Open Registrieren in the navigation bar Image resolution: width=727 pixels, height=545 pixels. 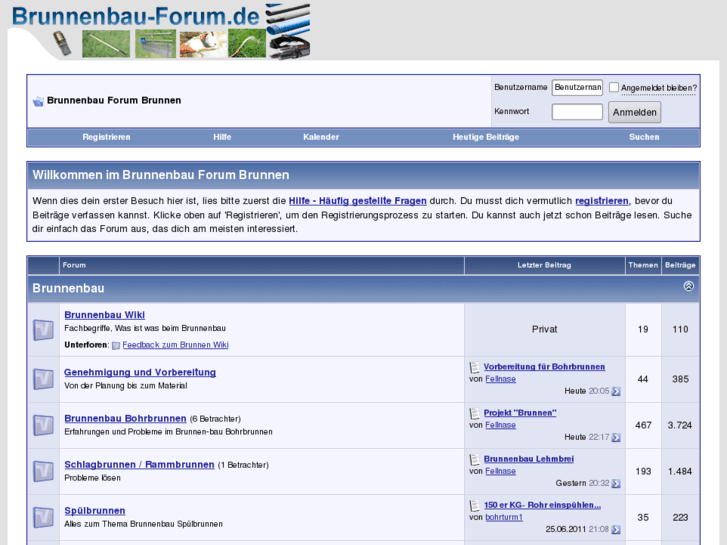point(106,137)
